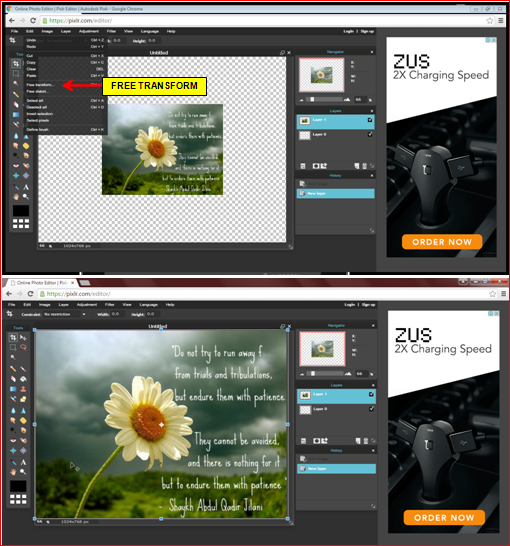This screenshot has height=546, width=510.
Task: Click new layer icon in bottom editor Layers panel
Action: (358, 441)
